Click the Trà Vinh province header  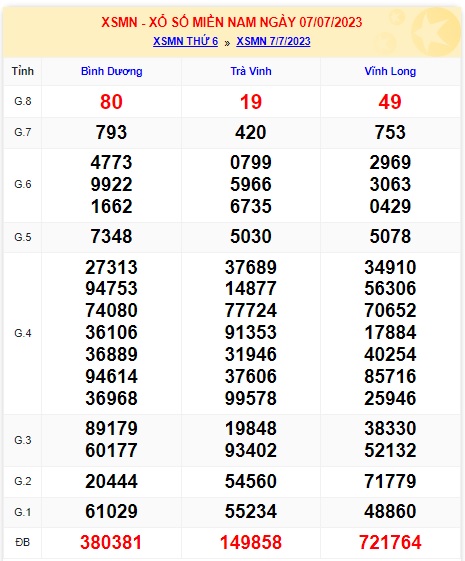251,71
